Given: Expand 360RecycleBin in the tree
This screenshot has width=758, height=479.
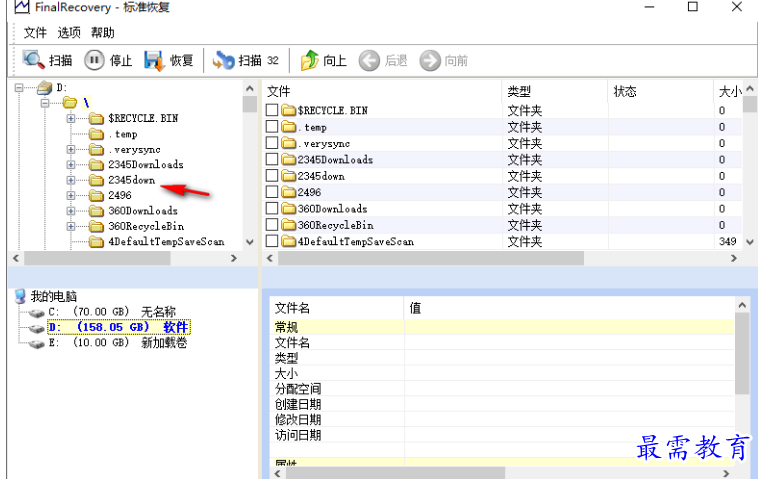Looking at the screenshot, I should pyautogui.click(x=71, y=227).
